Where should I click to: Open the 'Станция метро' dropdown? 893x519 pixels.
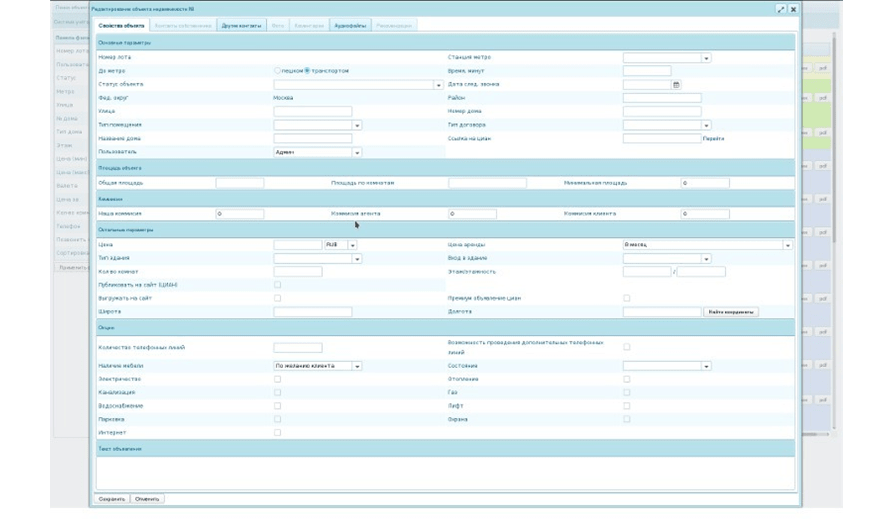point(706,58)
